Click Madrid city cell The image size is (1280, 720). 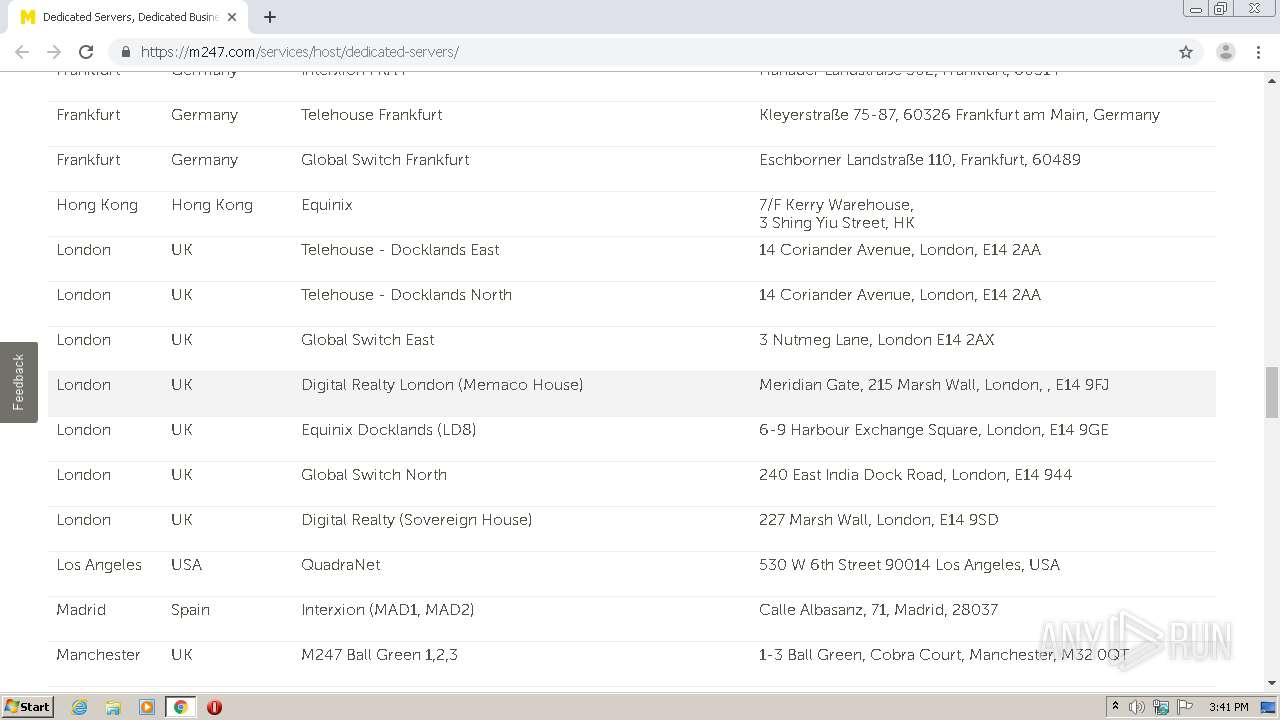pyautogui.click(x=81, y=610)
